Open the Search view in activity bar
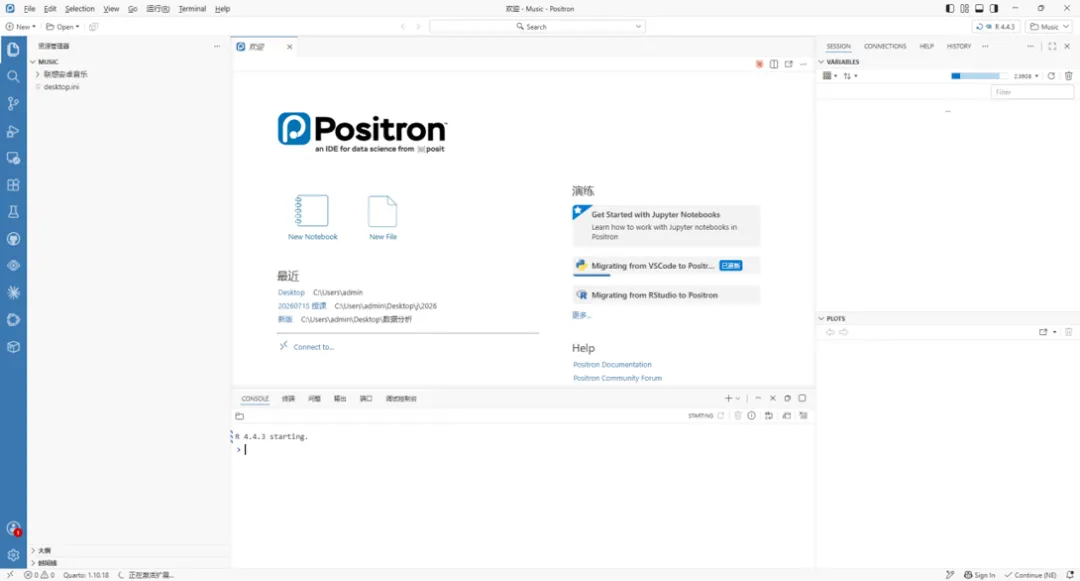Viewport: 1080px width, 581px height. (13, 76)
